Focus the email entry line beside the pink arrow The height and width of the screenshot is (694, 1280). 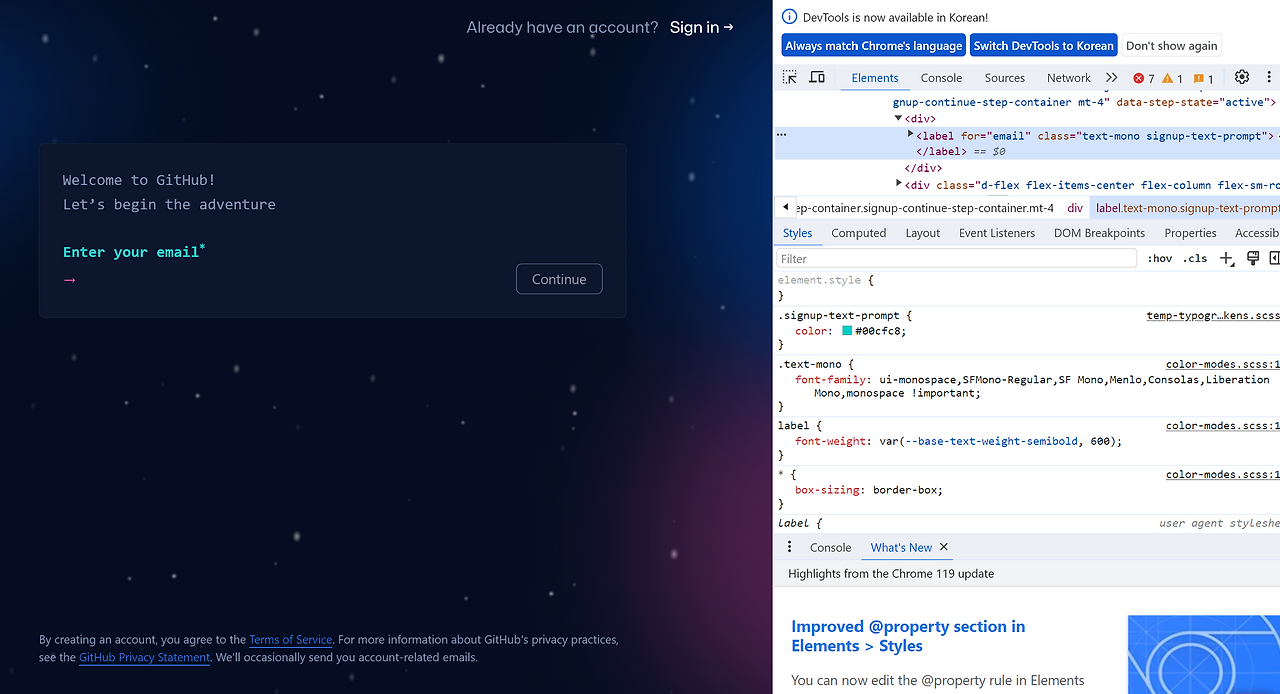click(290, 280)
